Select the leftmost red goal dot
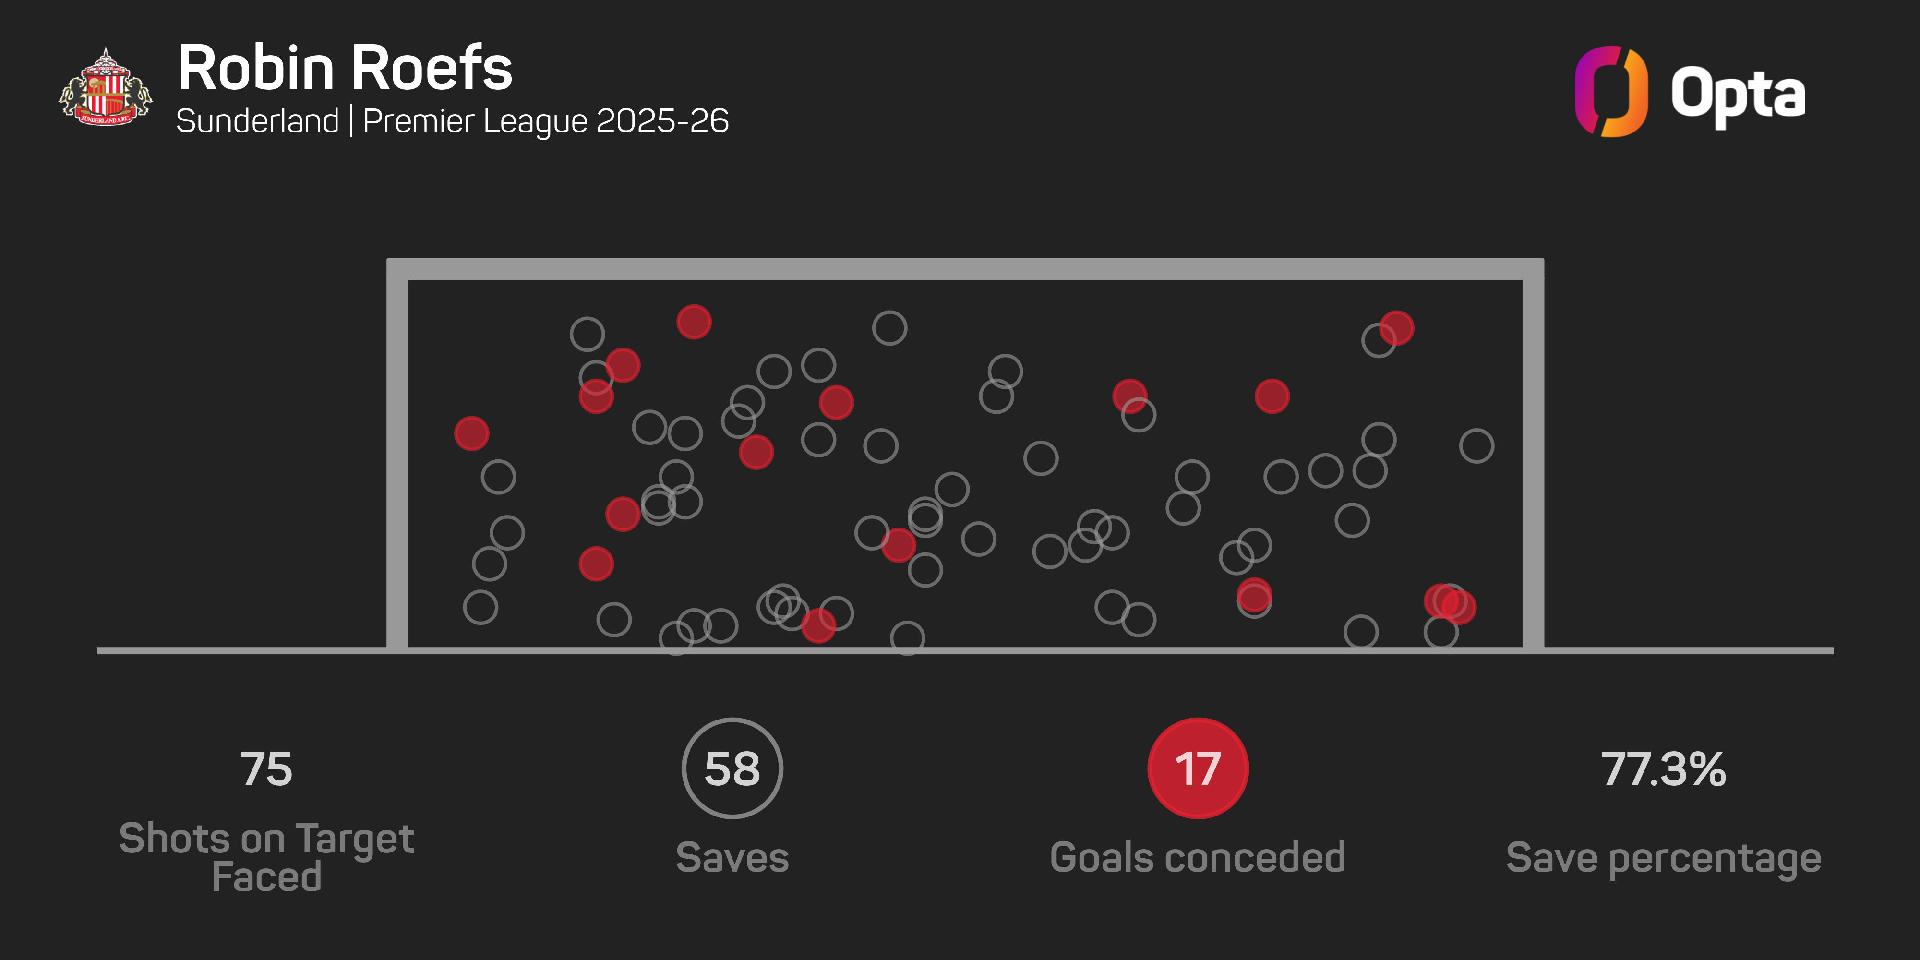This screenshot has width=1920, height=960. tap(472, 433)
